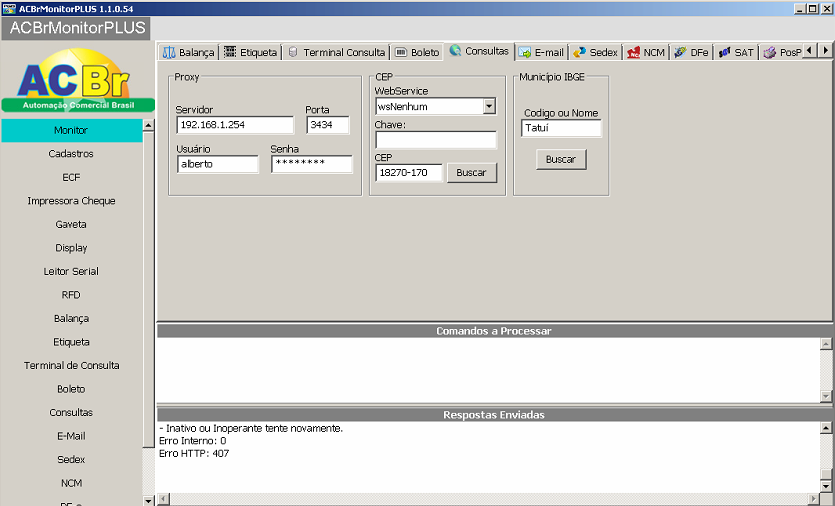Click the Consultas tab globe icon
835x506 pixels.
pos(455,51)
